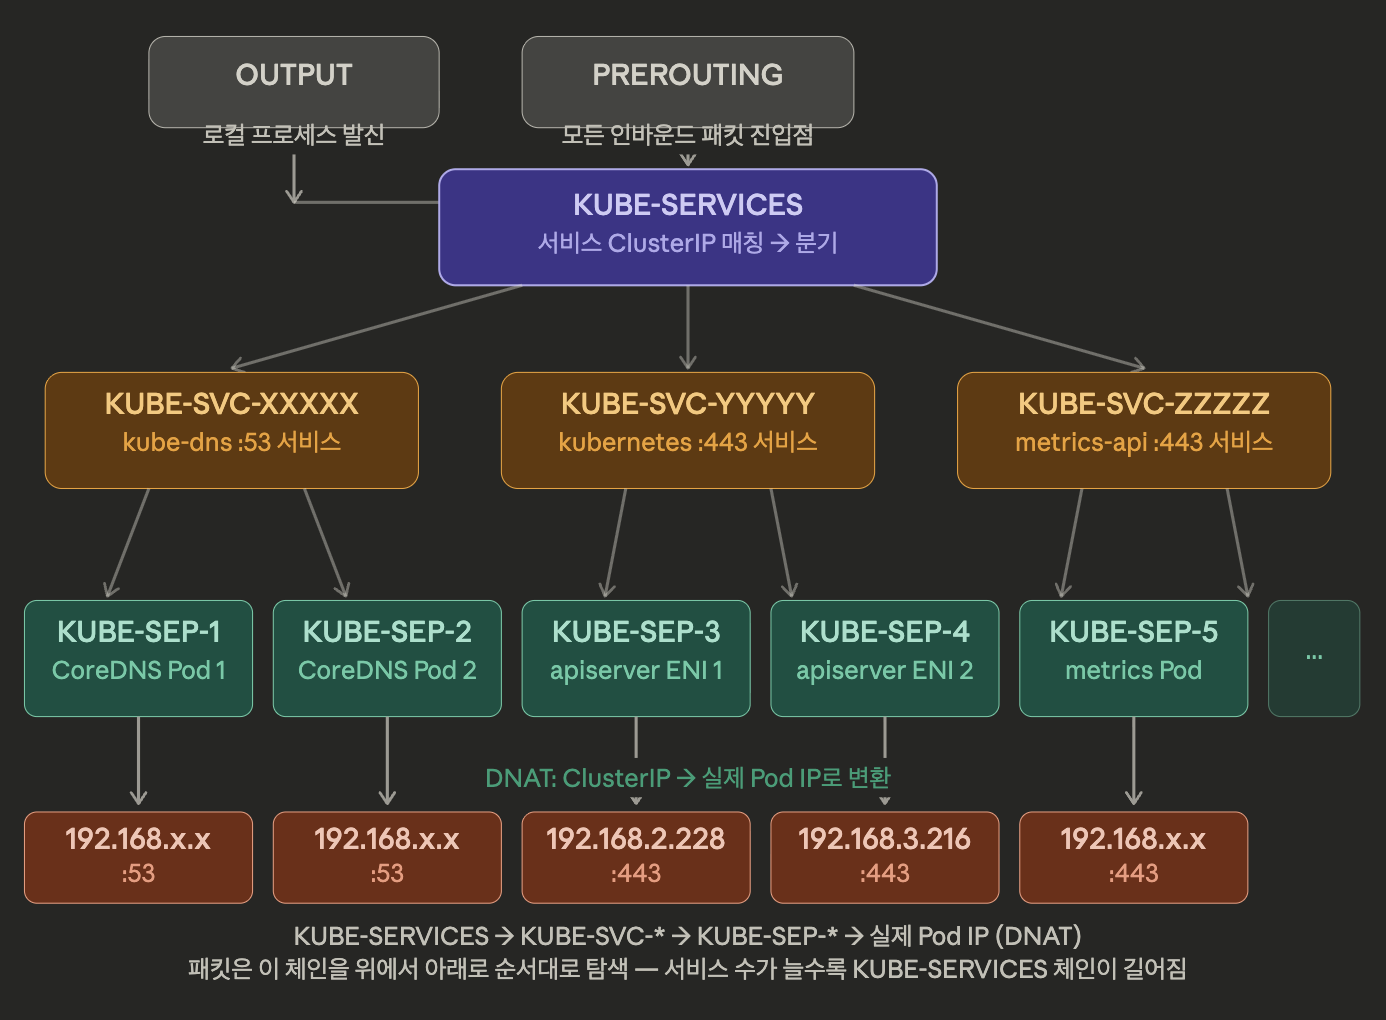Click the KUBE-SVC-ZZZZZ metrics-api box
The height and width of the screenshot is (1020, 1386).
pos(1144,430)
